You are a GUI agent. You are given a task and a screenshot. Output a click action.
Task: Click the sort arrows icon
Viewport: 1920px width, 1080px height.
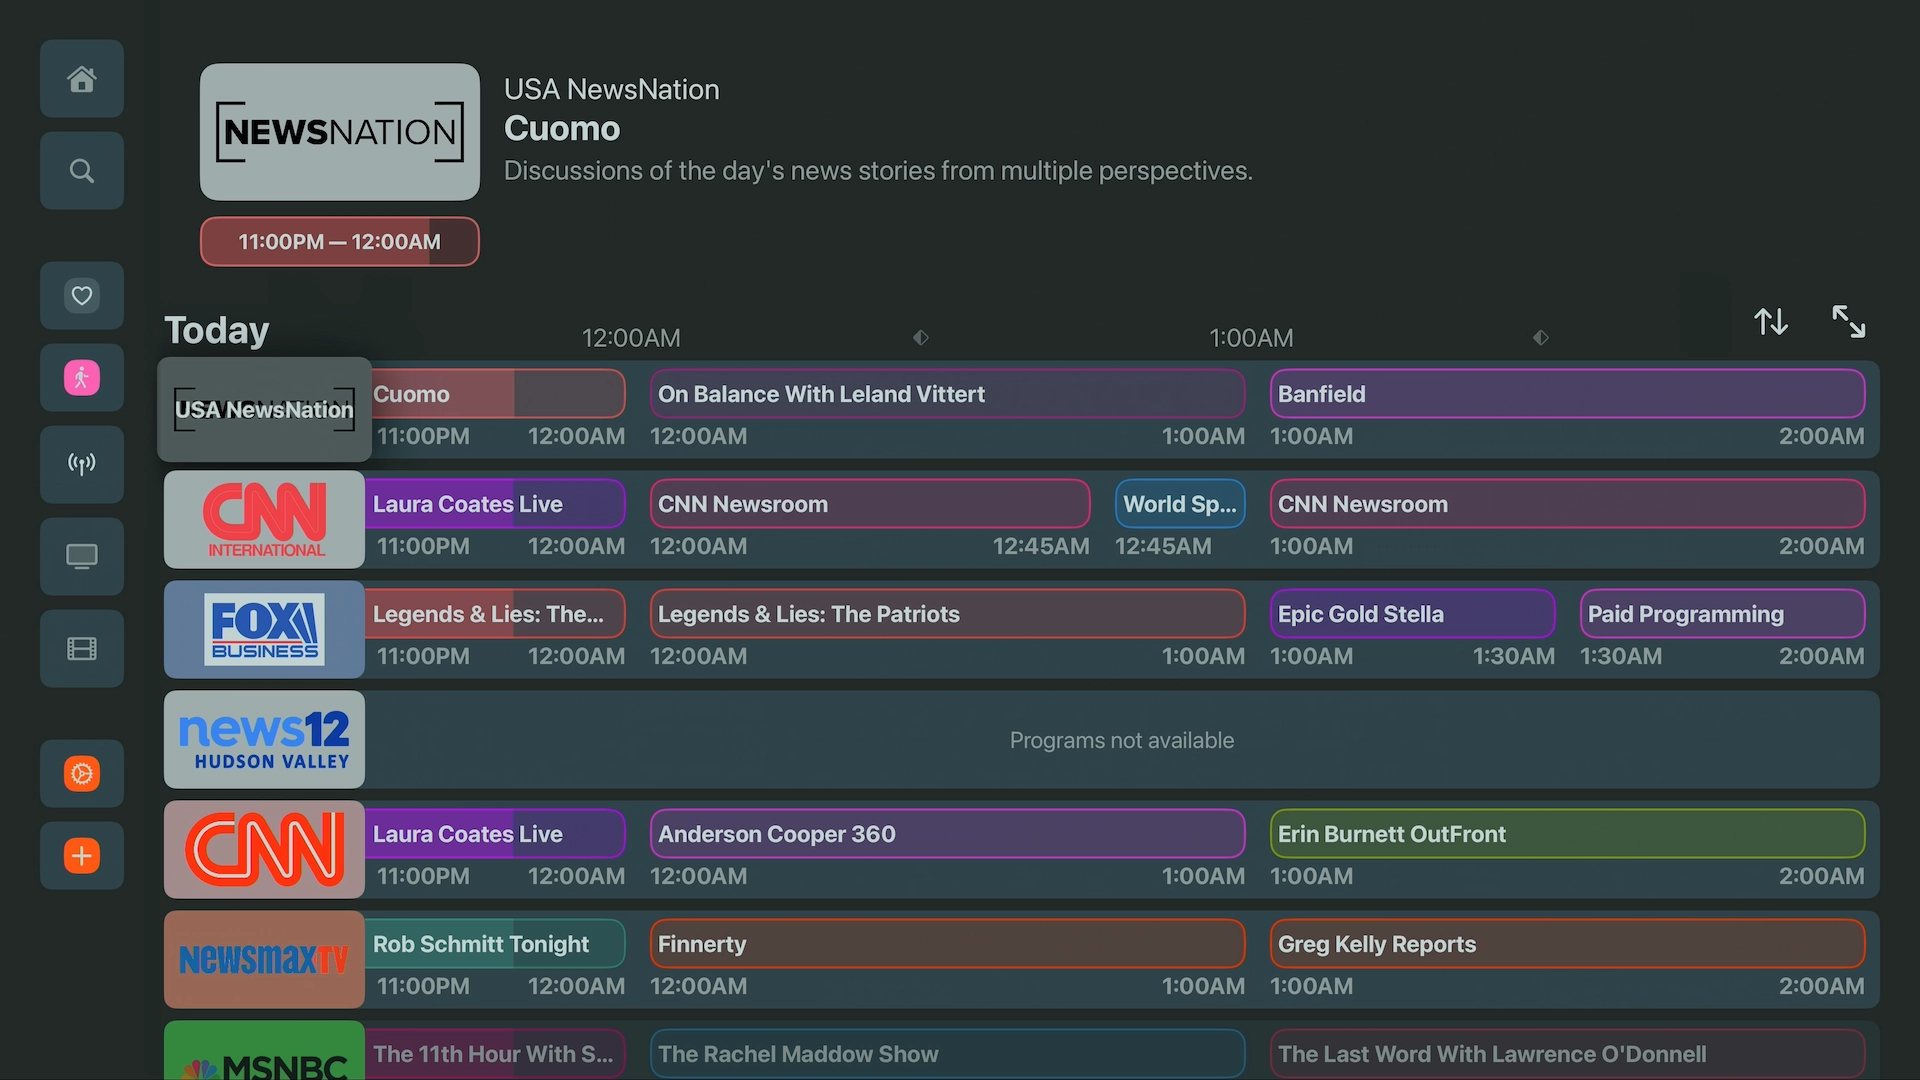pyautogui.click(x=1771, y=322)
